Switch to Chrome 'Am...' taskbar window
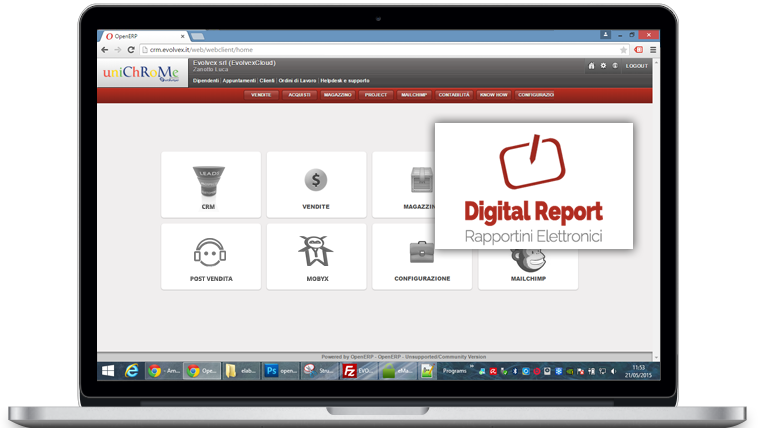The width and height of the screenshot is (760, 428). [x=164, y=371]
